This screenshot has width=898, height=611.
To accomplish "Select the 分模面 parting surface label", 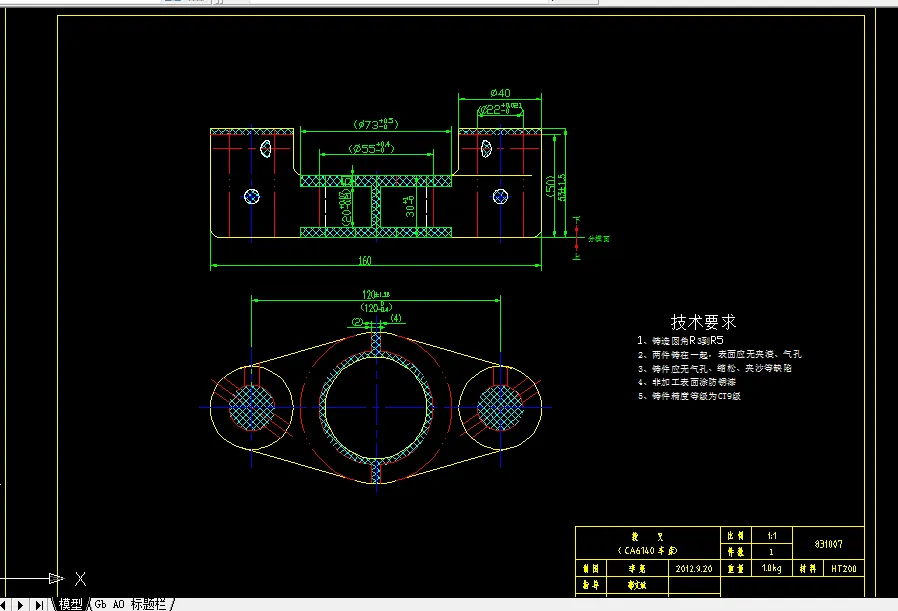I will click(599, 239).
